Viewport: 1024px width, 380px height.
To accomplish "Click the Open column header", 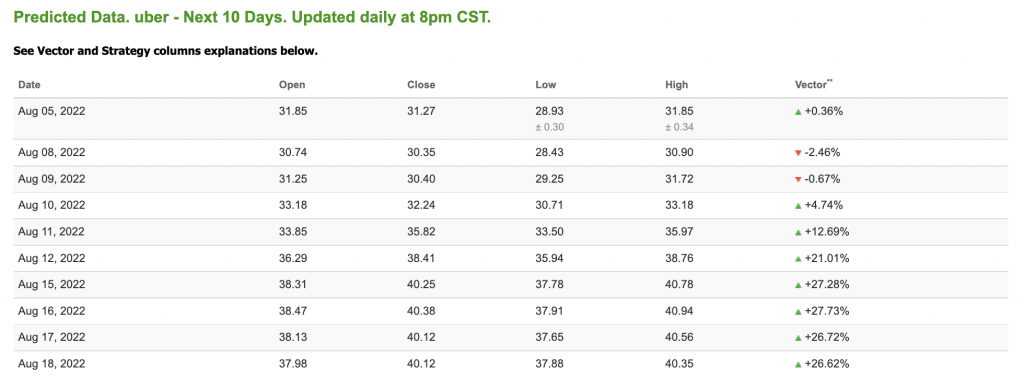I will (x=292, y=85).
